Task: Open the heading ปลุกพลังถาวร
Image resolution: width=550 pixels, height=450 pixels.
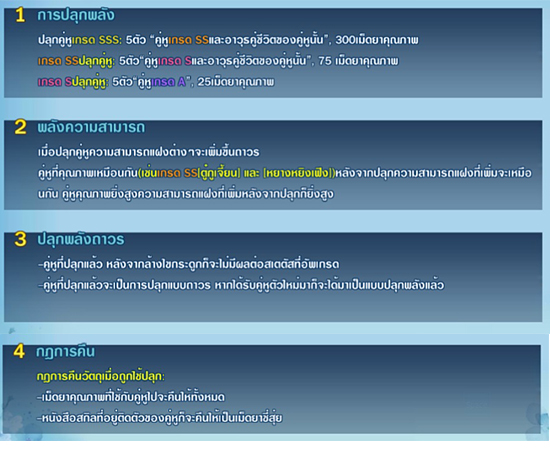Action: click(81, 240)
